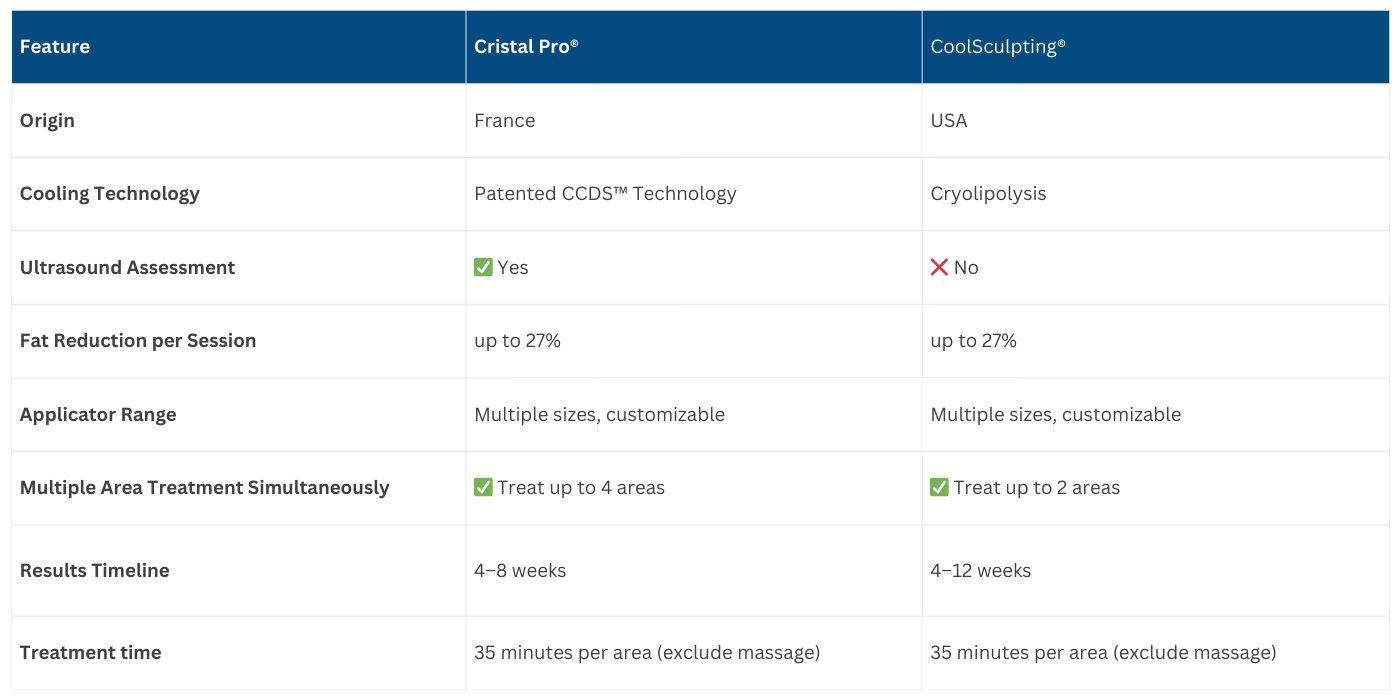Click the Fat Reduction per Session label

pyautogui.click(x=138, y=341)
